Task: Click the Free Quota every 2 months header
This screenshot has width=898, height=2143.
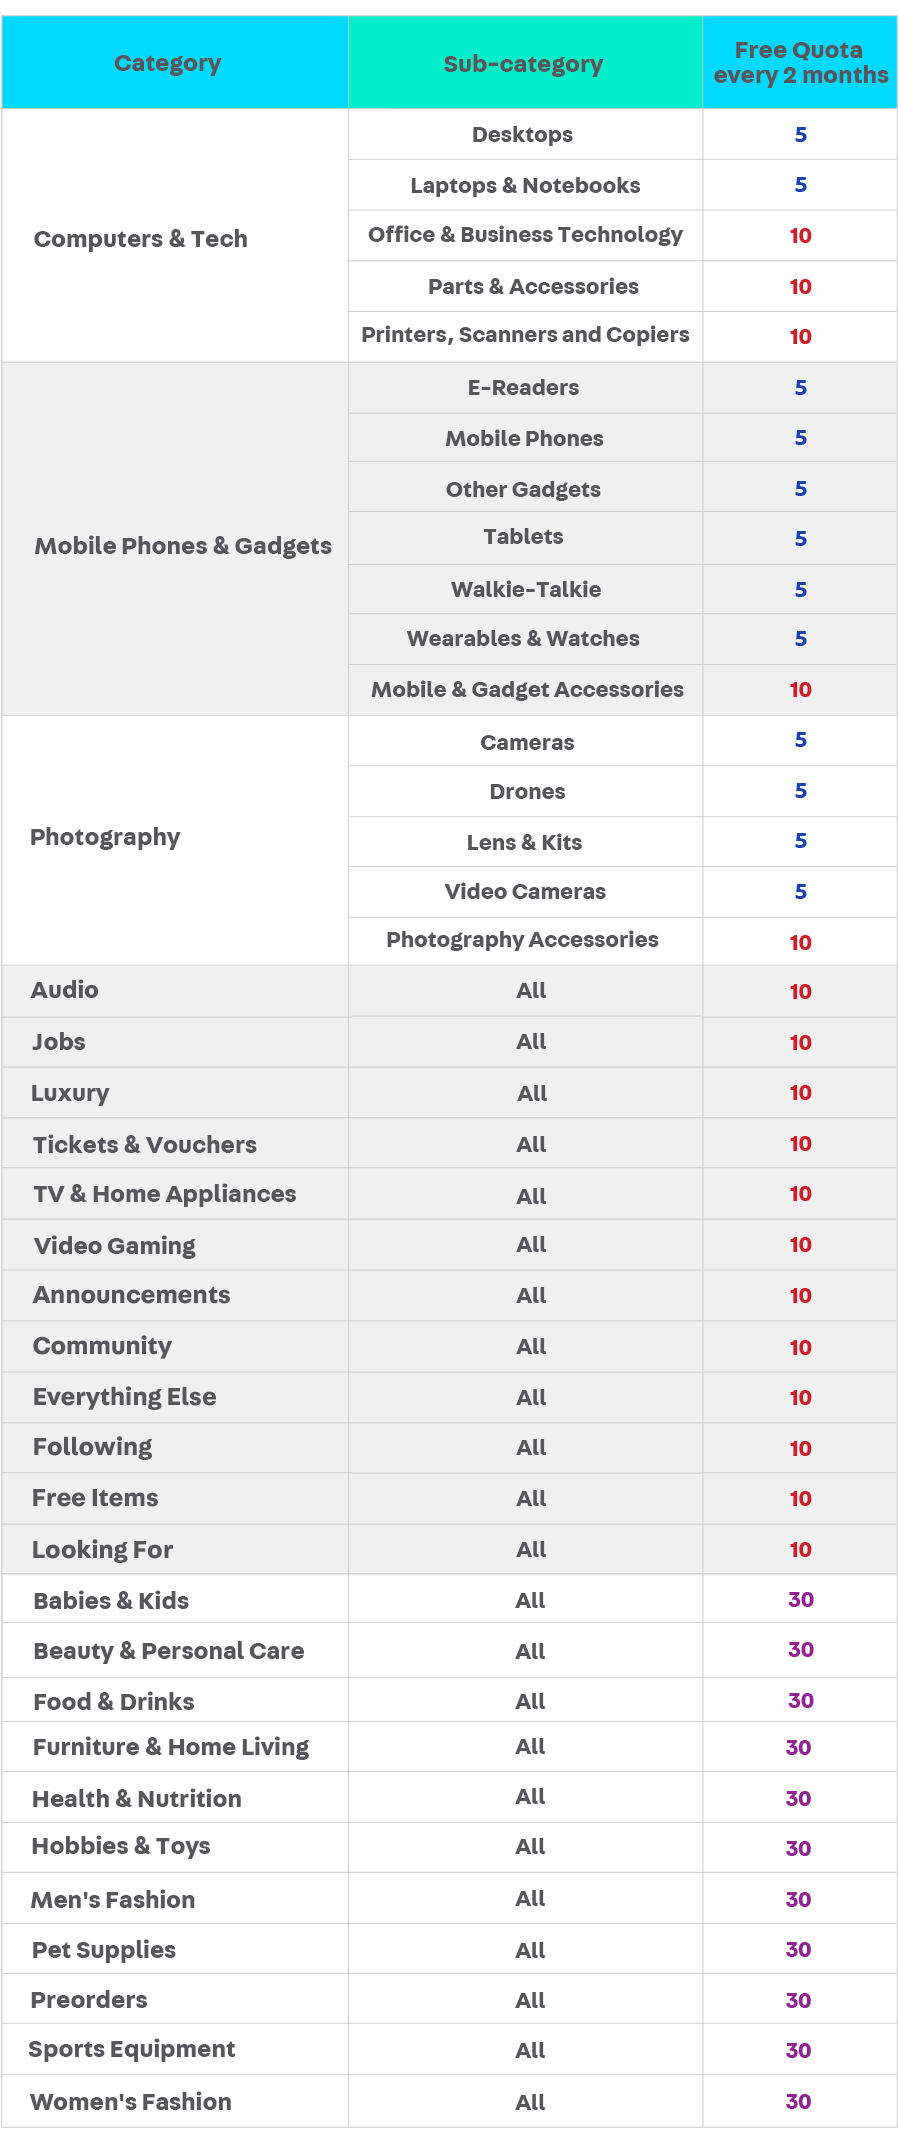Action: pyautogui.click(x=800, y=62)
